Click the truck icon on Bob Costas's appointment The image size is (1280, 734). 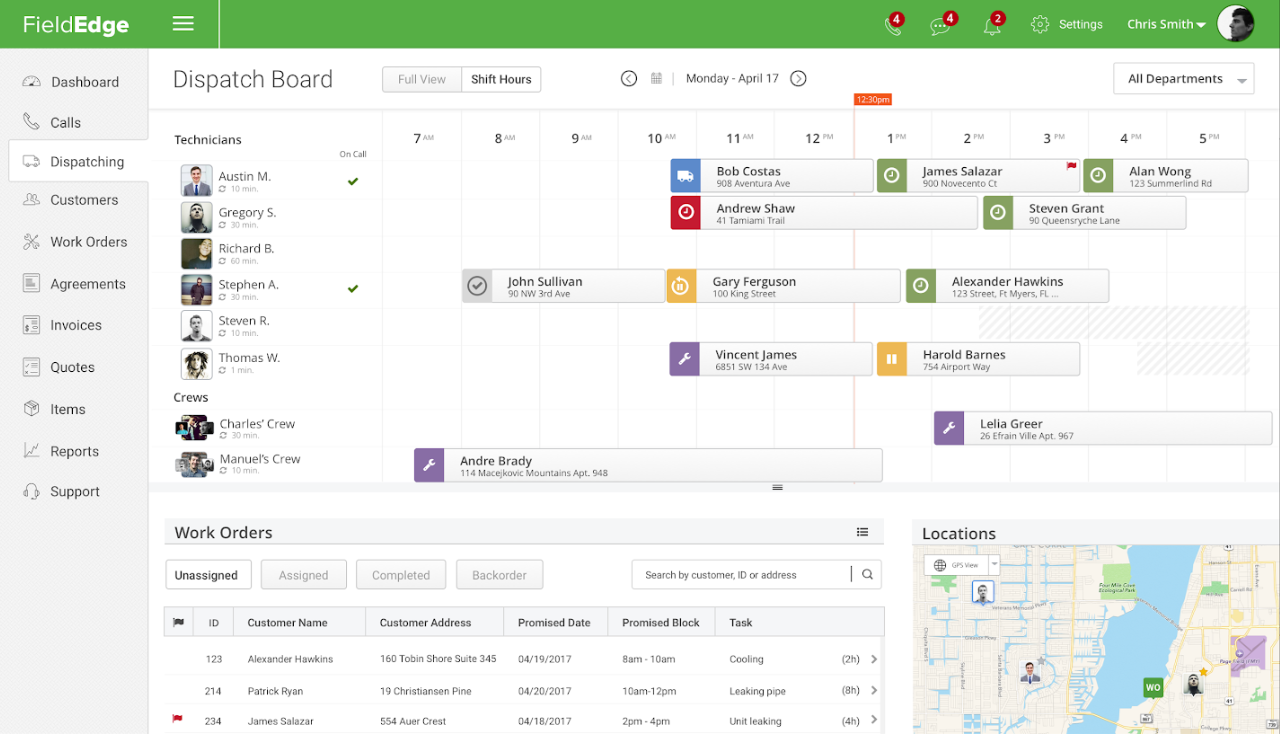click(684, 174)
